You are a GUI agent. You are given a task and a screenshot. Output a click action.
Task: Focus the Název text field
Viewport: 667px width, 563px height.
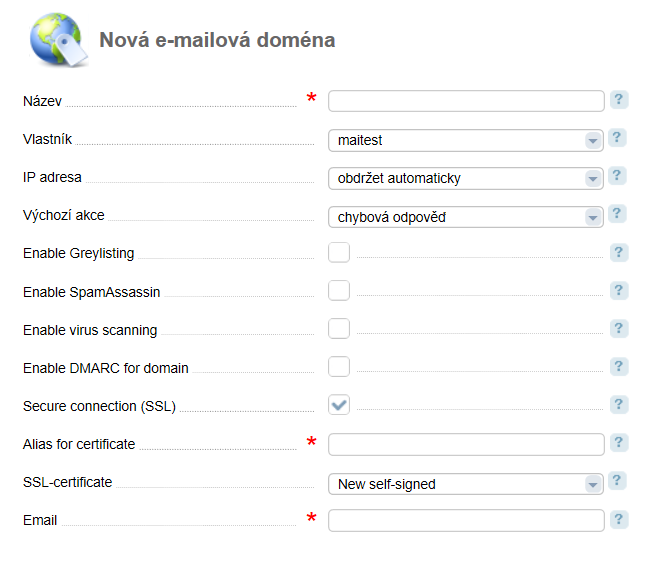[x=466, y=101]
